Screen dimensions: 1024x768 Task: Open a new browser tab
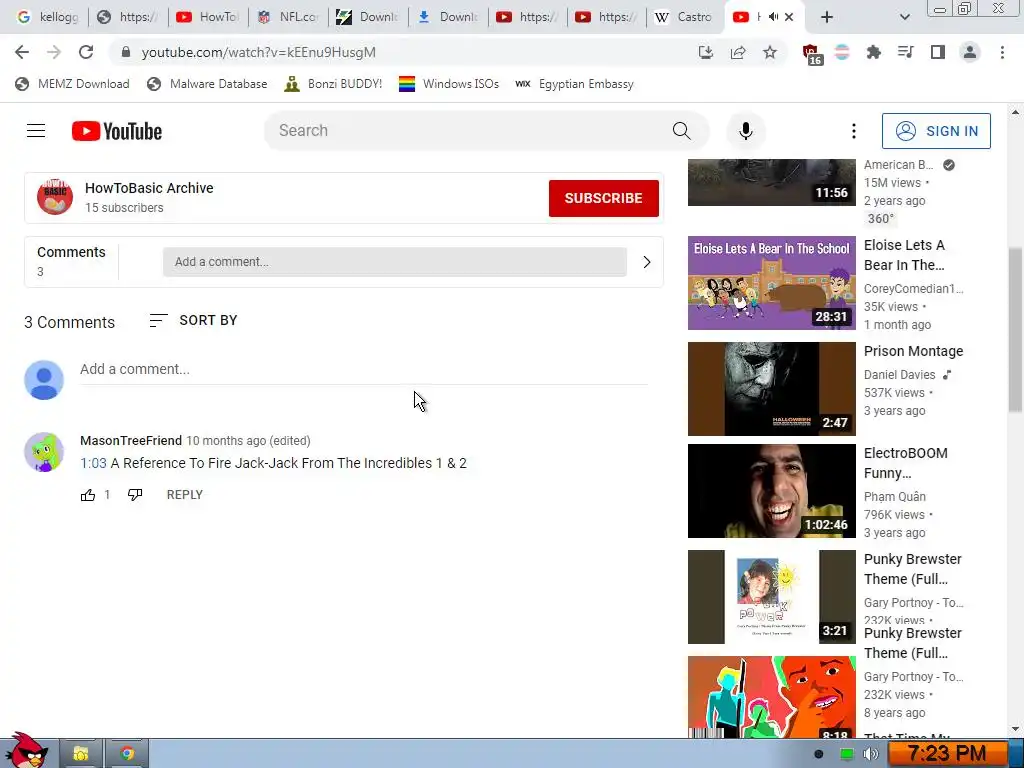[x=826, y=17]
